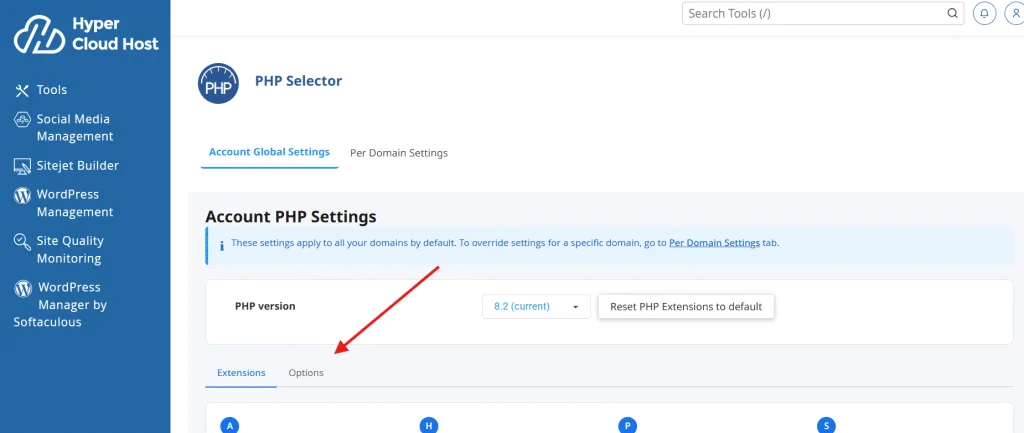Follow the Per Domain Settings link
Screen dimensions: 1024x433
[714, 242]
